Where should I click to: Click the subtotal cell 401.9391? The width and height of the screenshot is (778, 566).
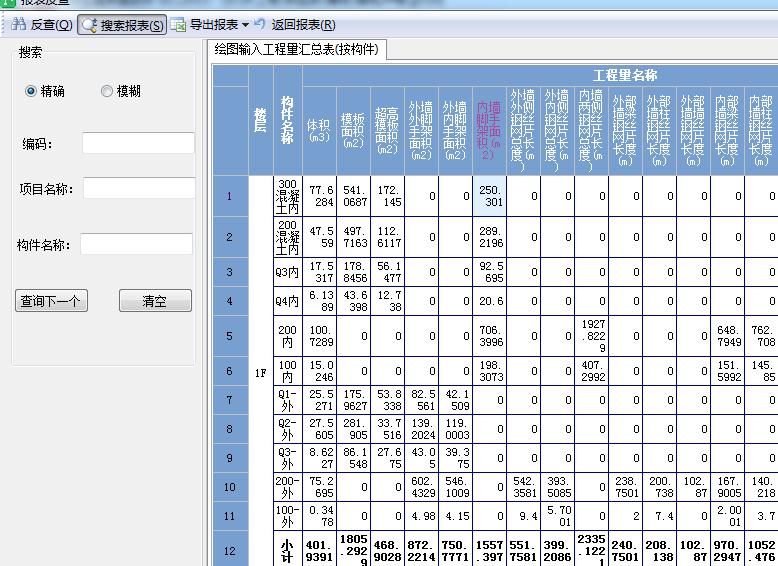tap(319, 551)
